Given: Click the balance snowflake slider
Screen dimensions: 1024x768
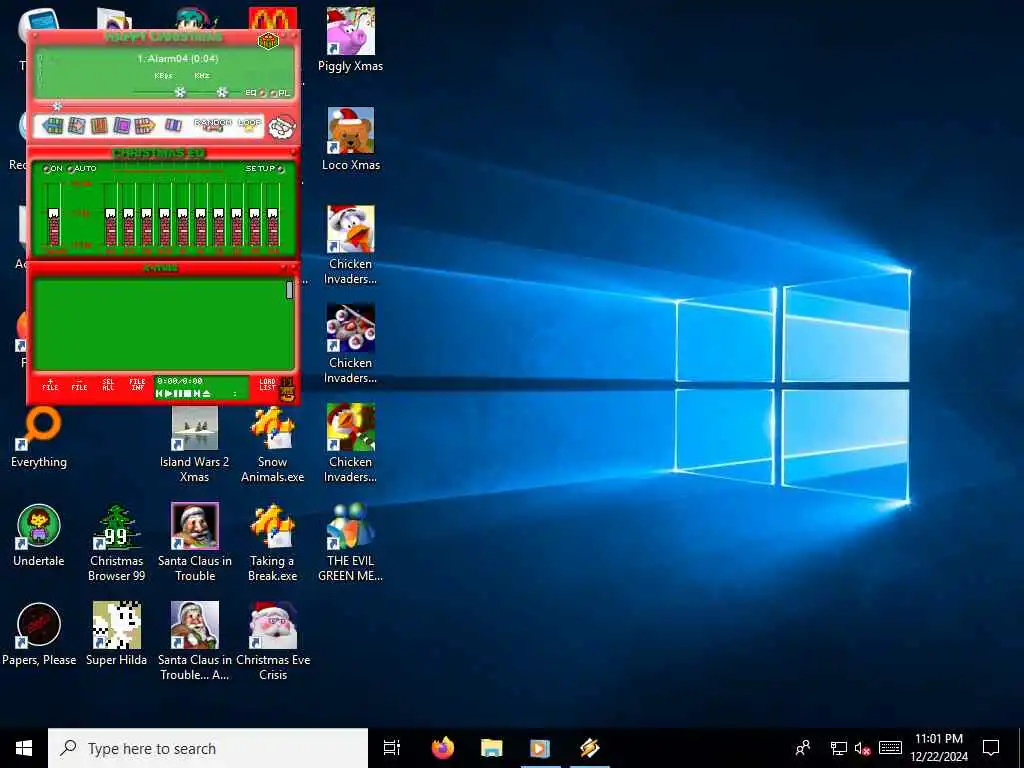Looking at the screenshot, I should coord(222,92).
